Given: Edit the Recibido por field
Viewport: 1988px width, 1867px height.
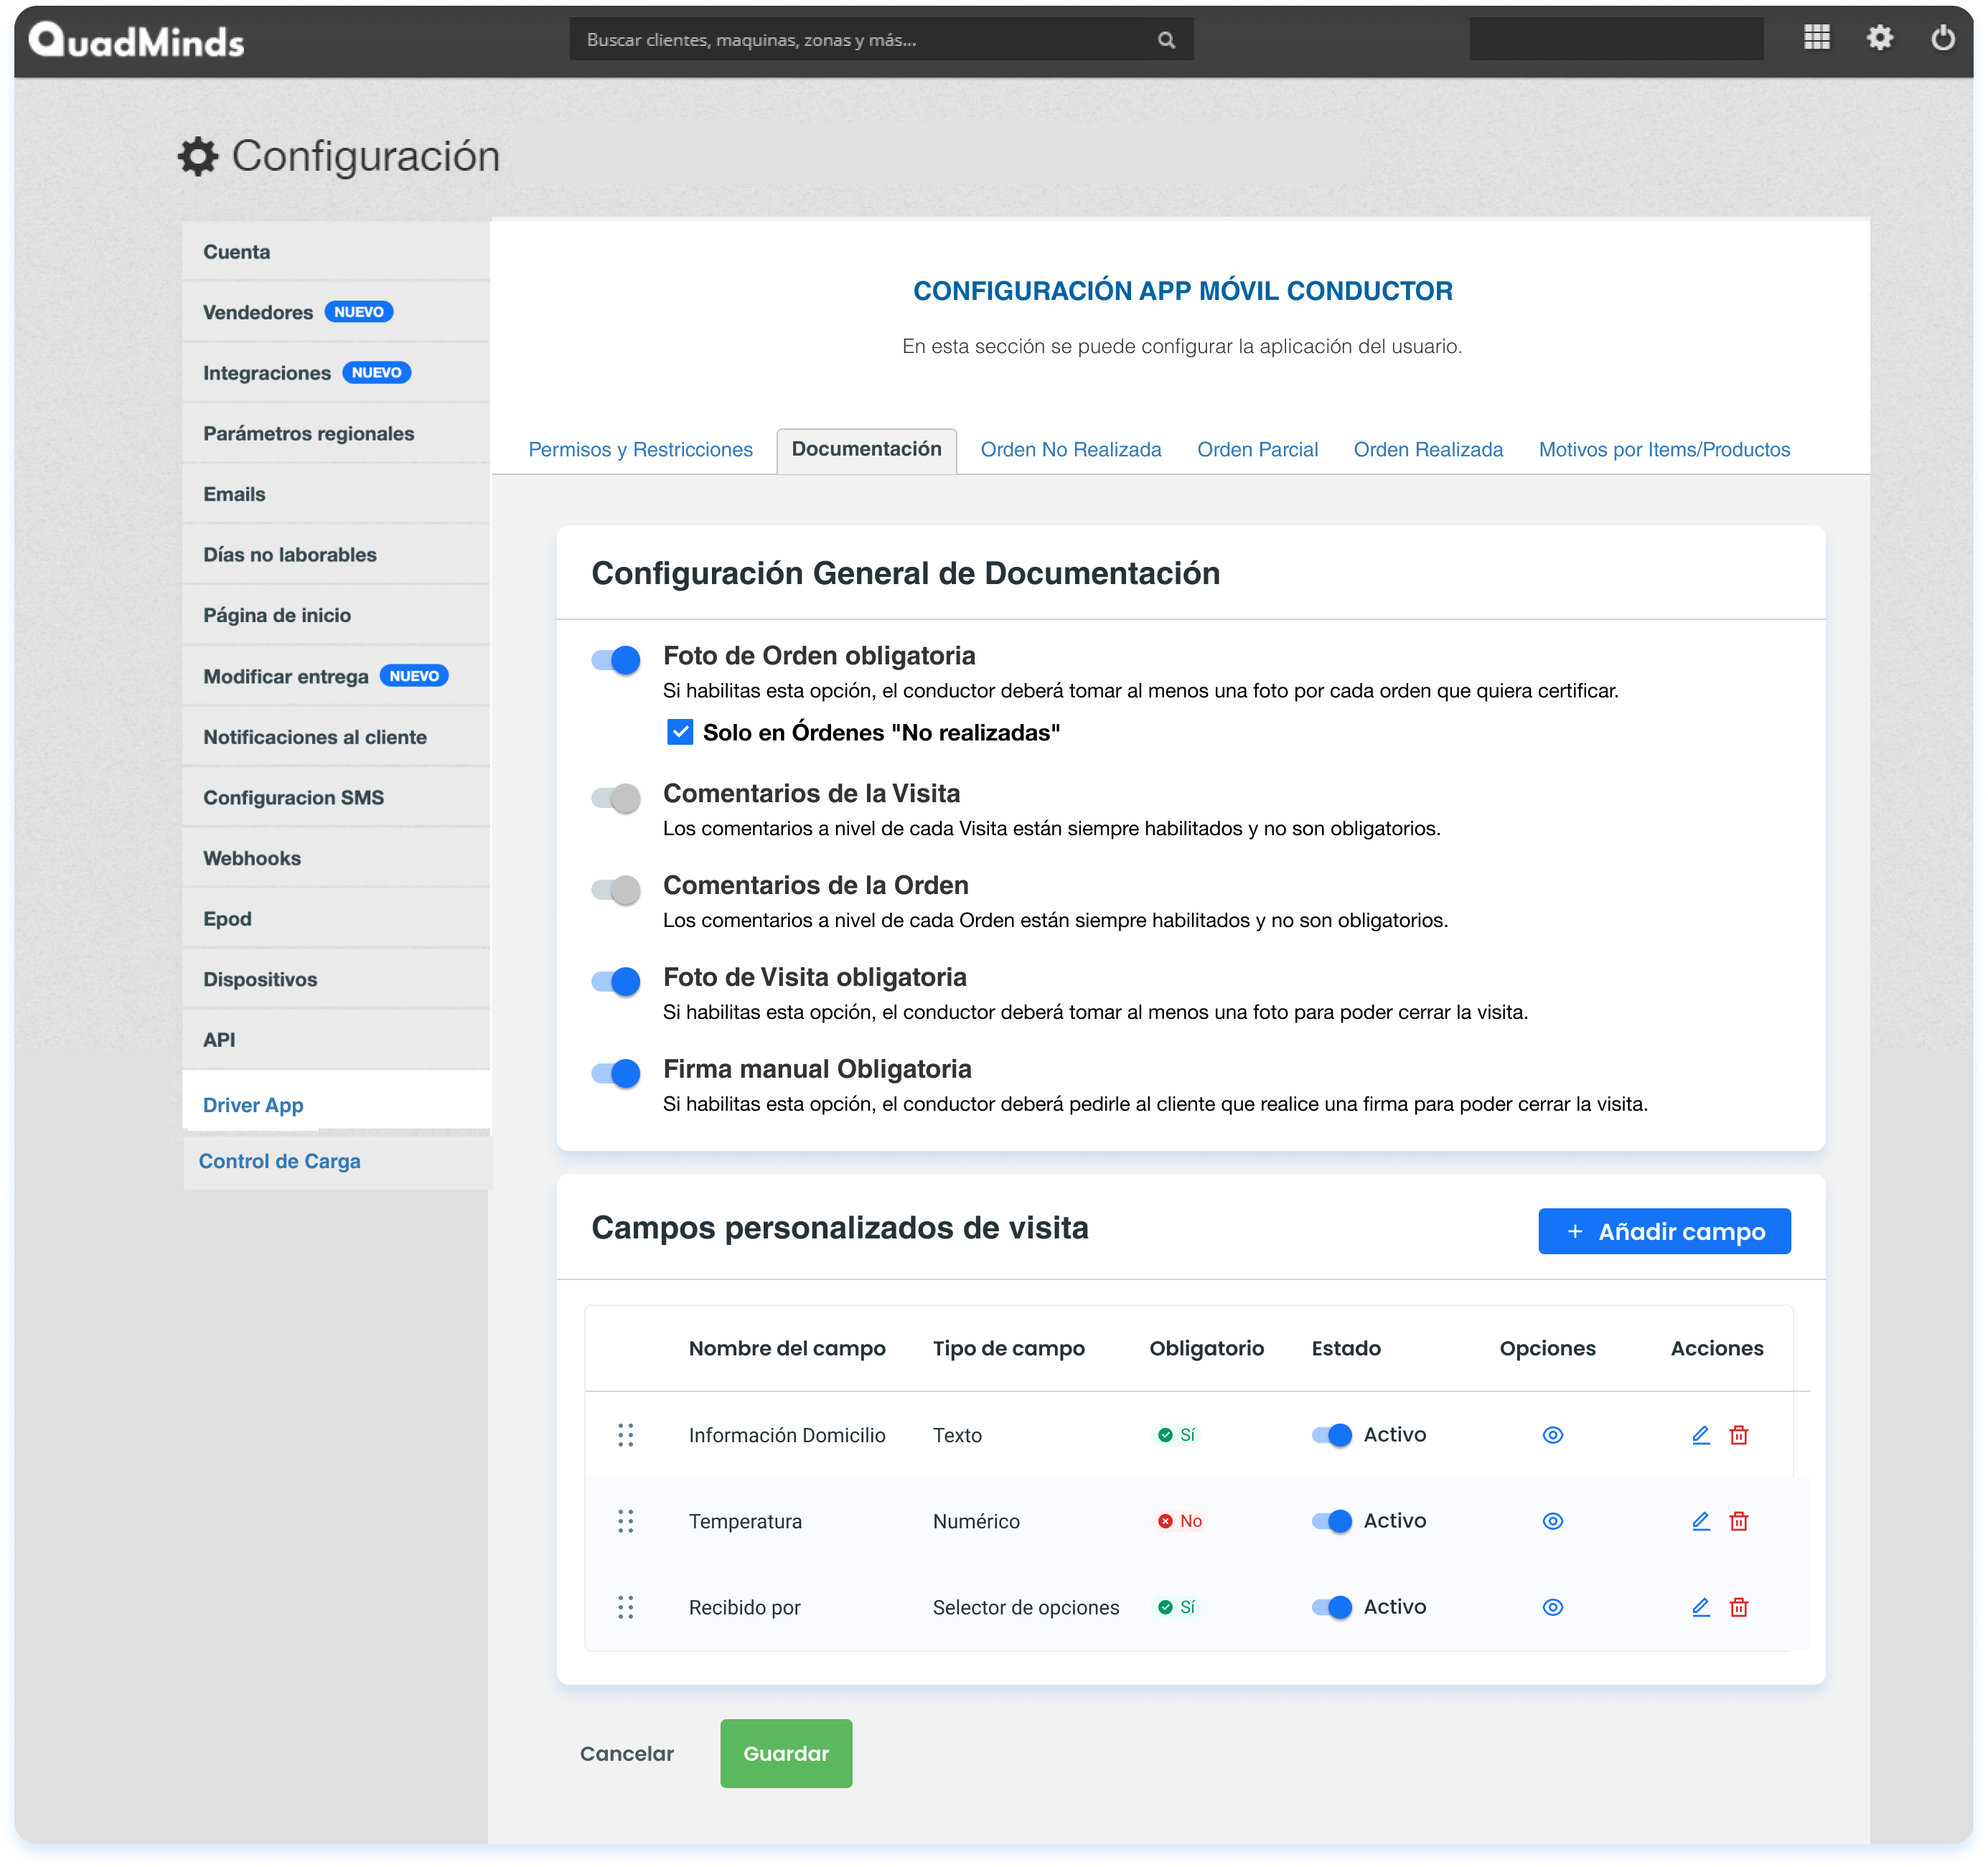Looking at the screenshot, I should [1700, 1607].
